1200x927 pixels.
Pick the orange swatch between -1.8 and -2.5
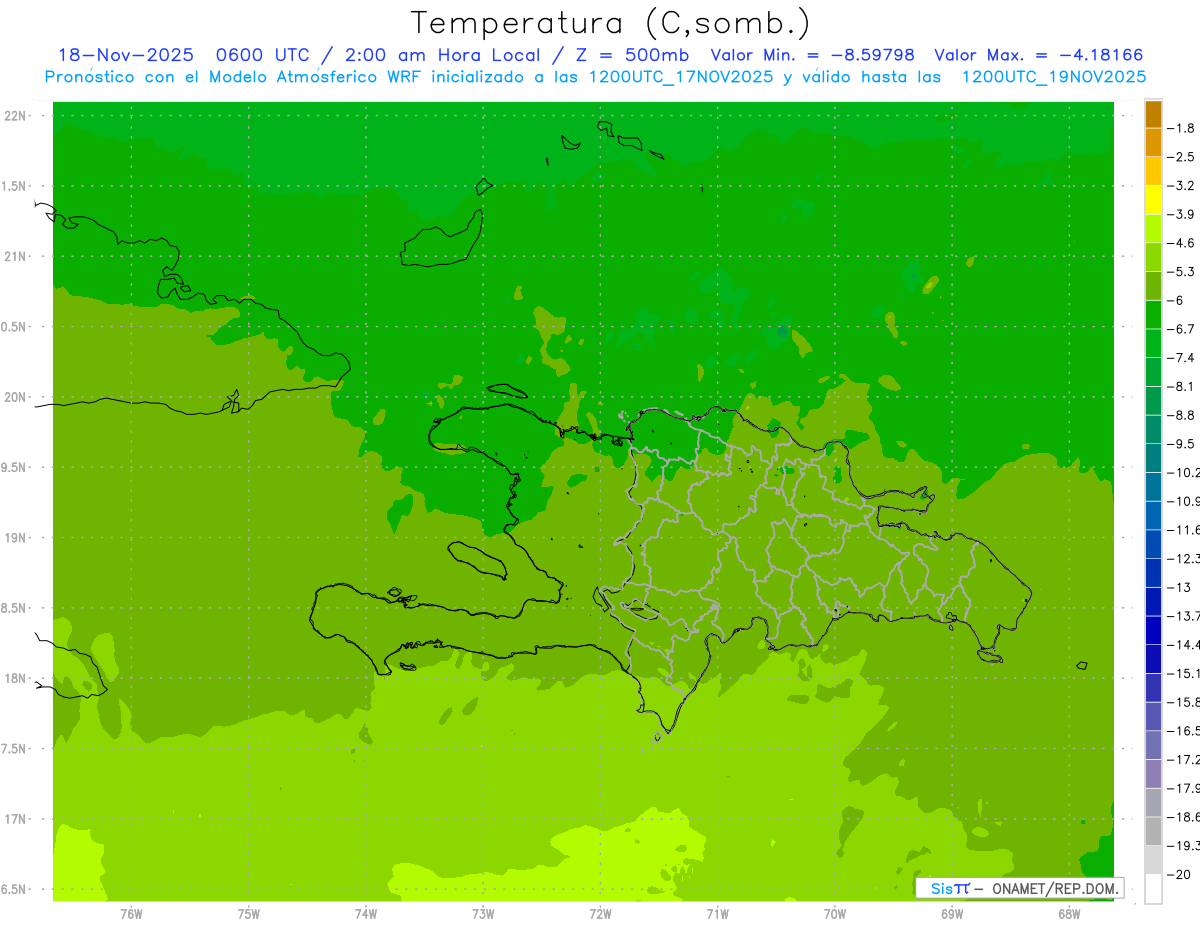1153,143
